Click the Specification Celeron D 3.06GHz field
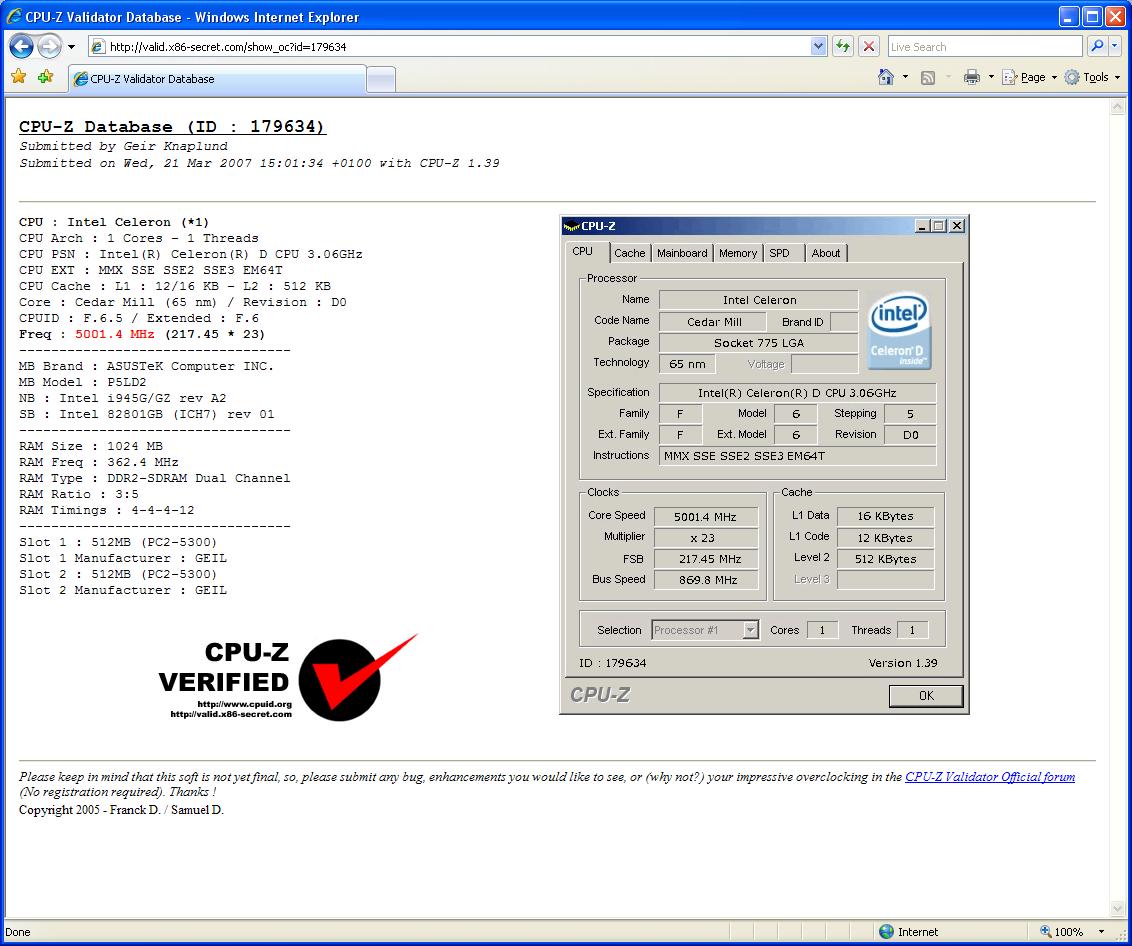The width and height of the screenshot is (1132, 946). 797,394
